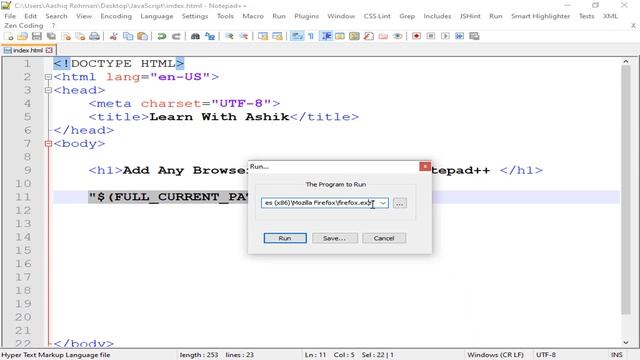Open the Smart Highlighter menu
This screenshot has height=360, width=640.
(x=540, y=16)
